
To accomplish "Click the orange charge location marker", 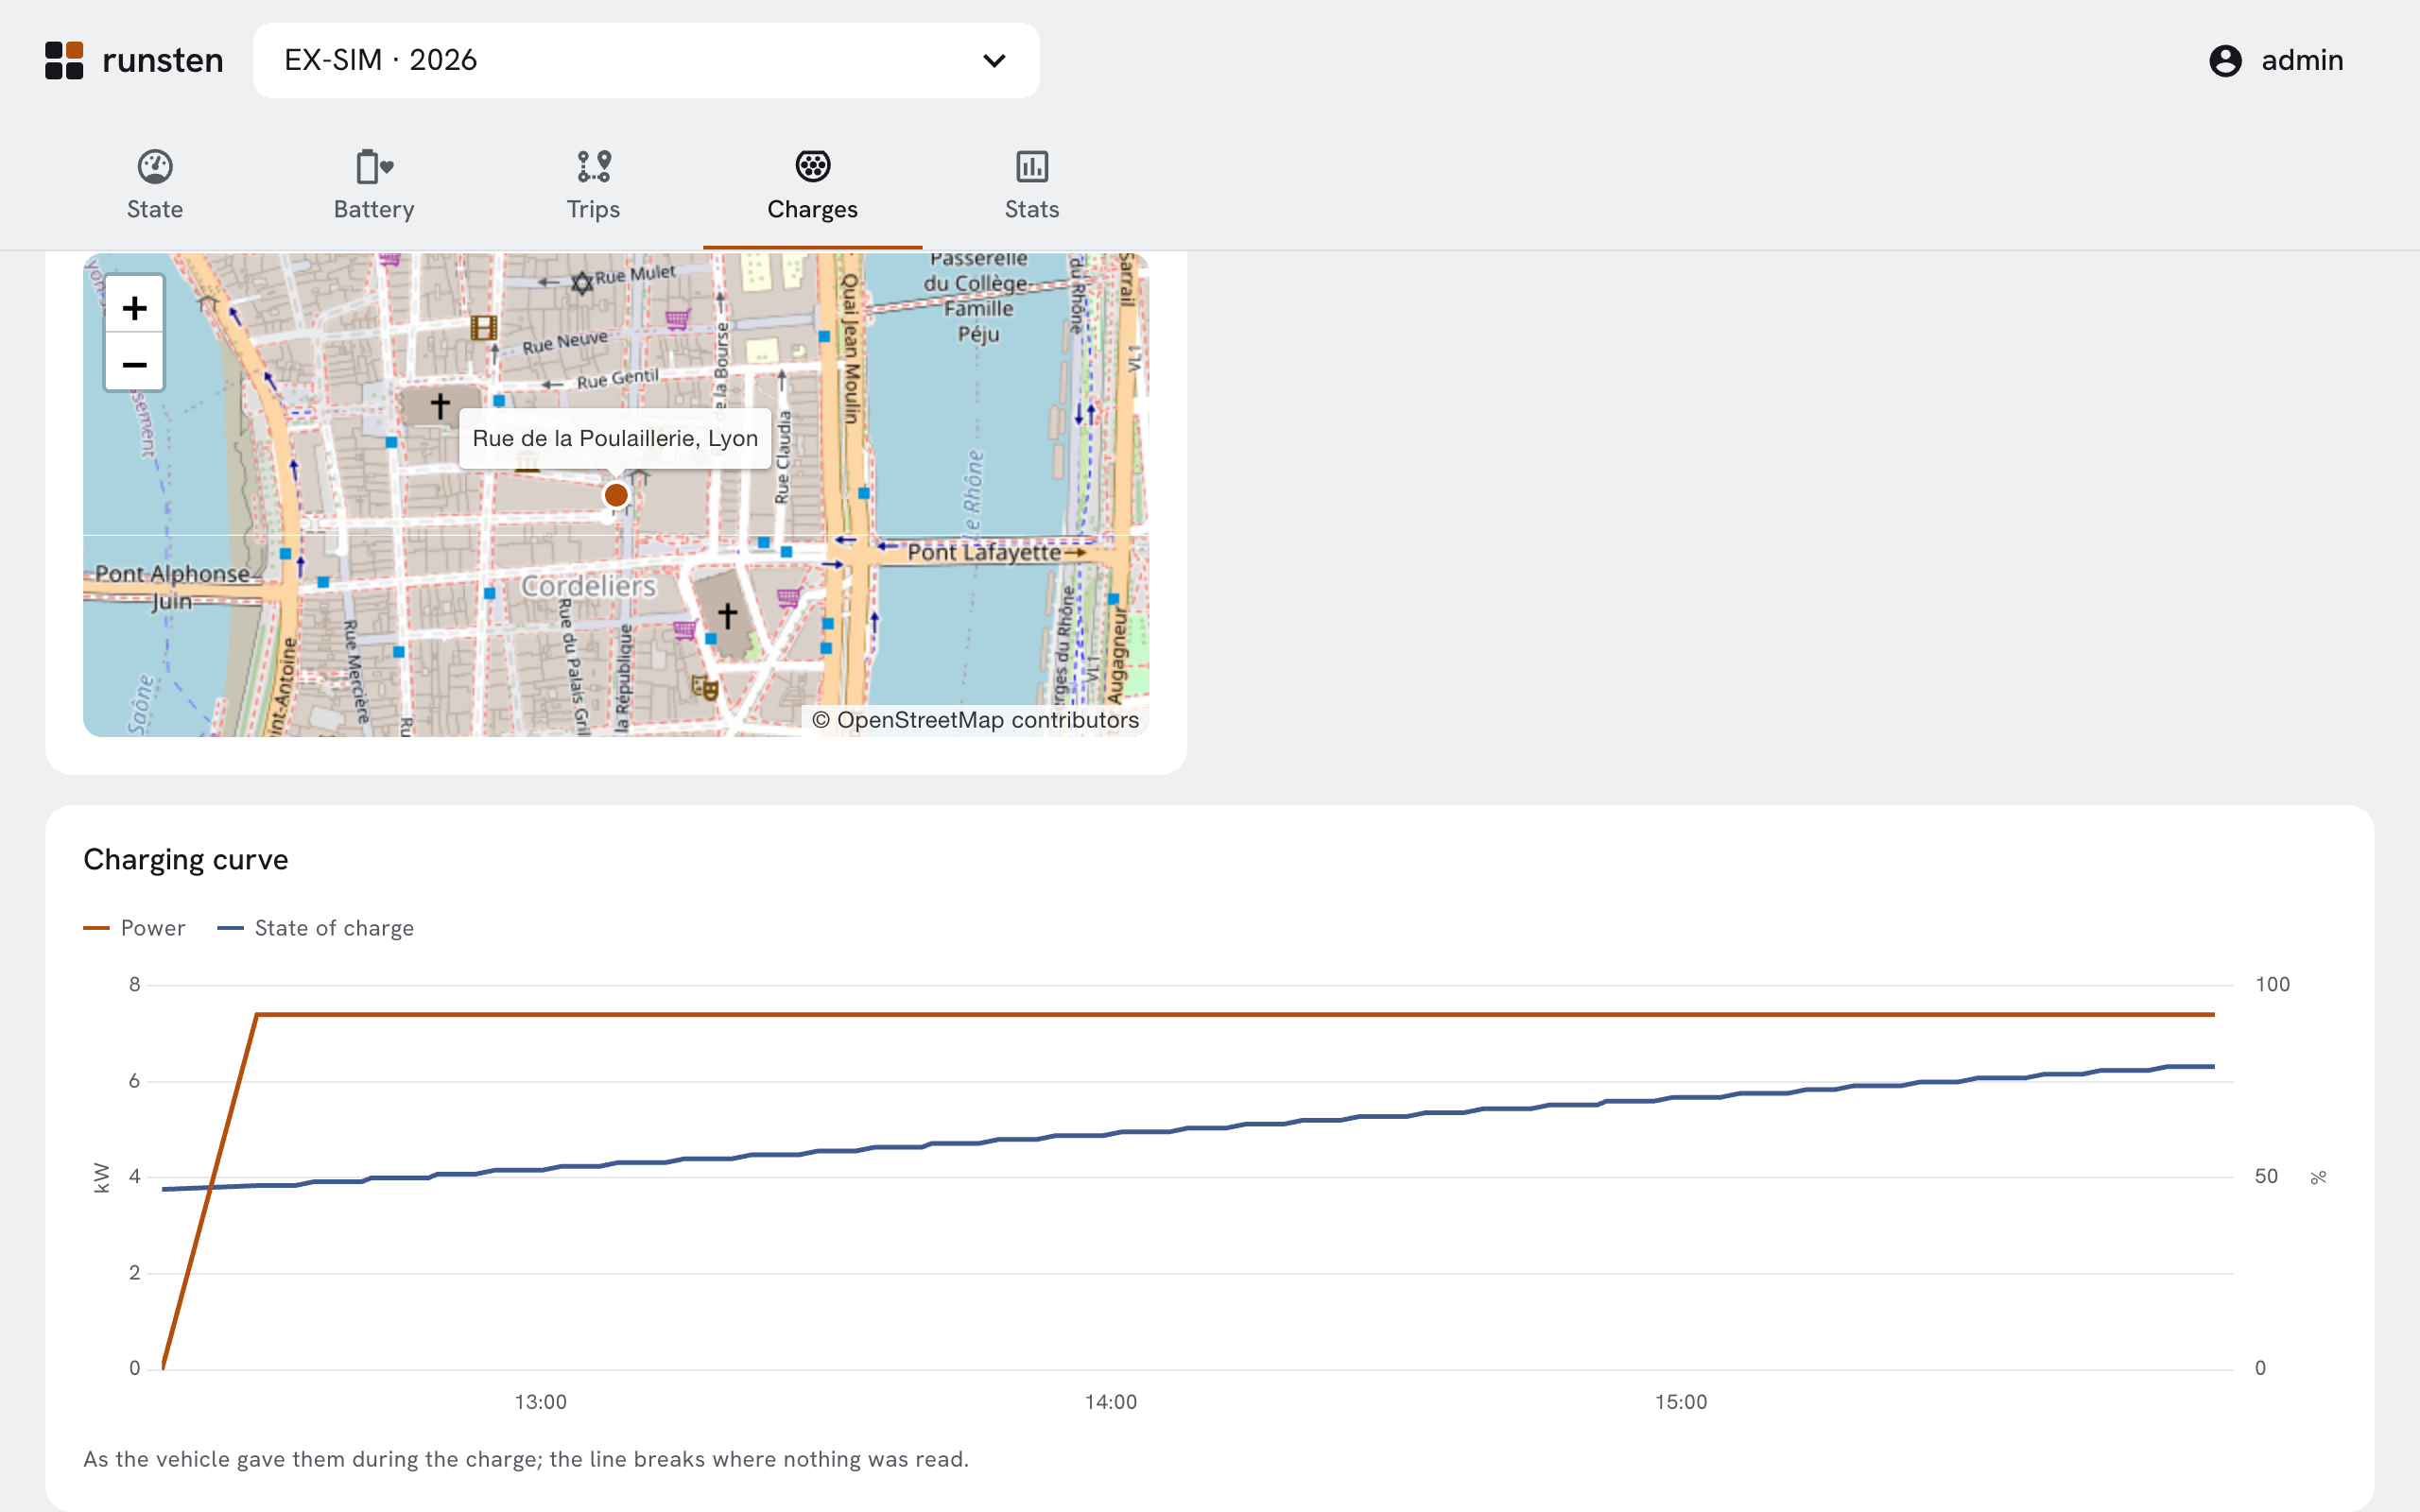I will point(616,495).
